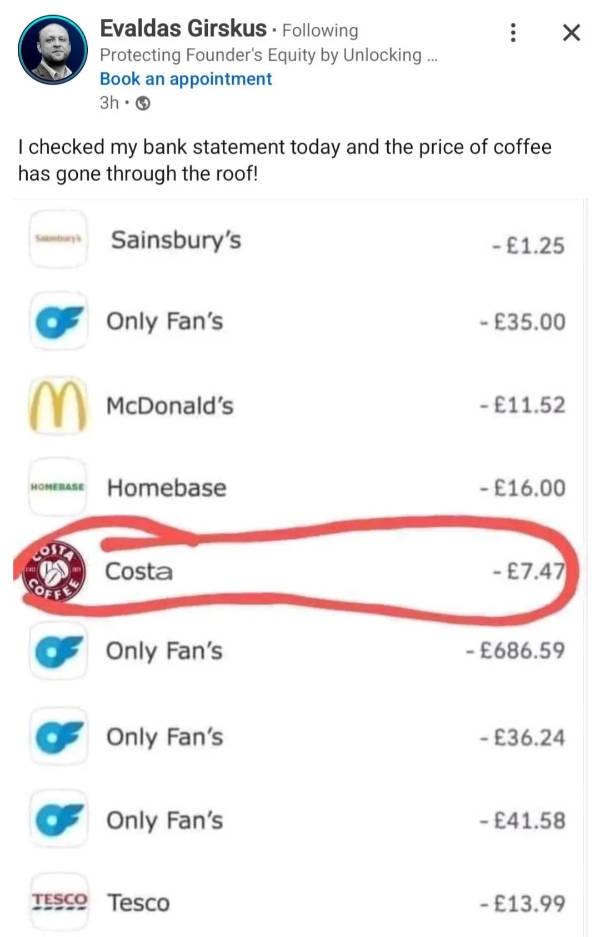Click the Homebase logo icon

[x=58, y=488]
